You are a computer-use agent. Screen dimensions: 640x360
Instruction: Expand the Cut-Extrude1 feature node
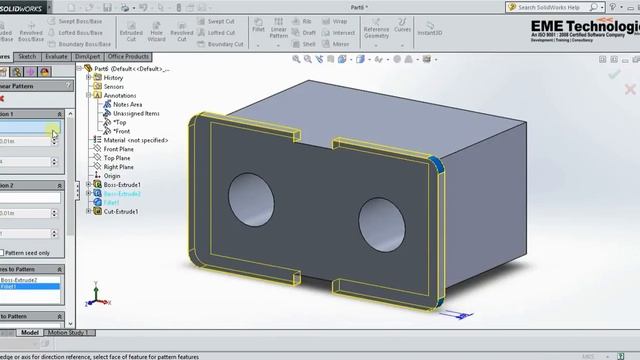(x=89, y=211)
